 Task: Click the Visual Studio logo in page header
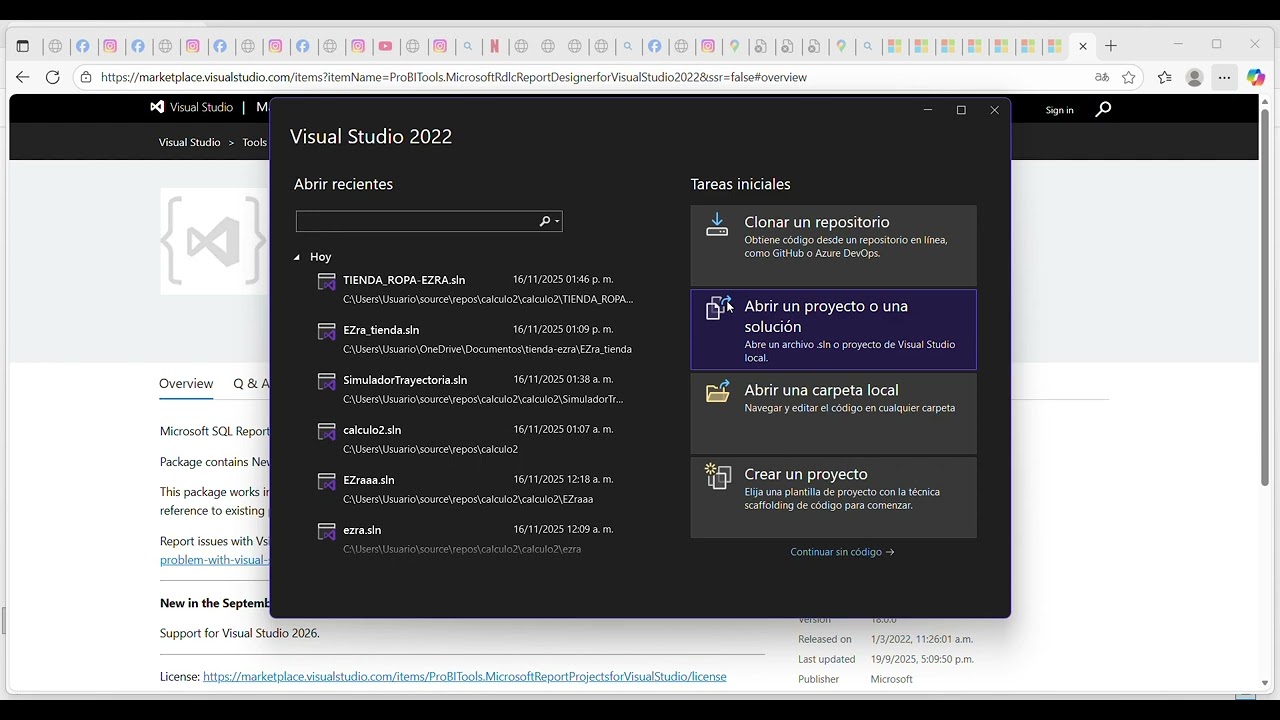[157, 107]
